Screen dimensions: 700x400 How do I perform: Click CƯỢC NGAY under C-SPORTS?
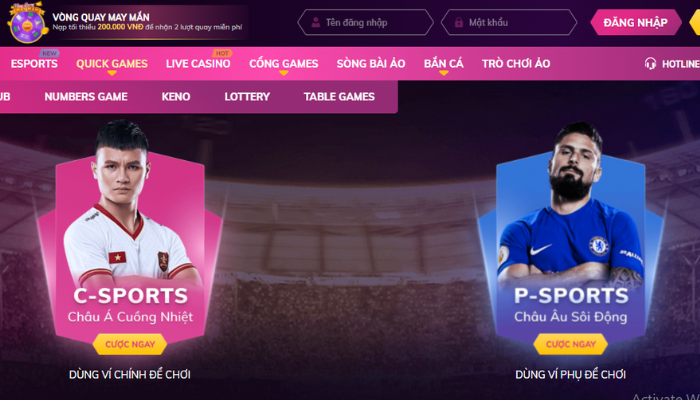tap(130, 344)
